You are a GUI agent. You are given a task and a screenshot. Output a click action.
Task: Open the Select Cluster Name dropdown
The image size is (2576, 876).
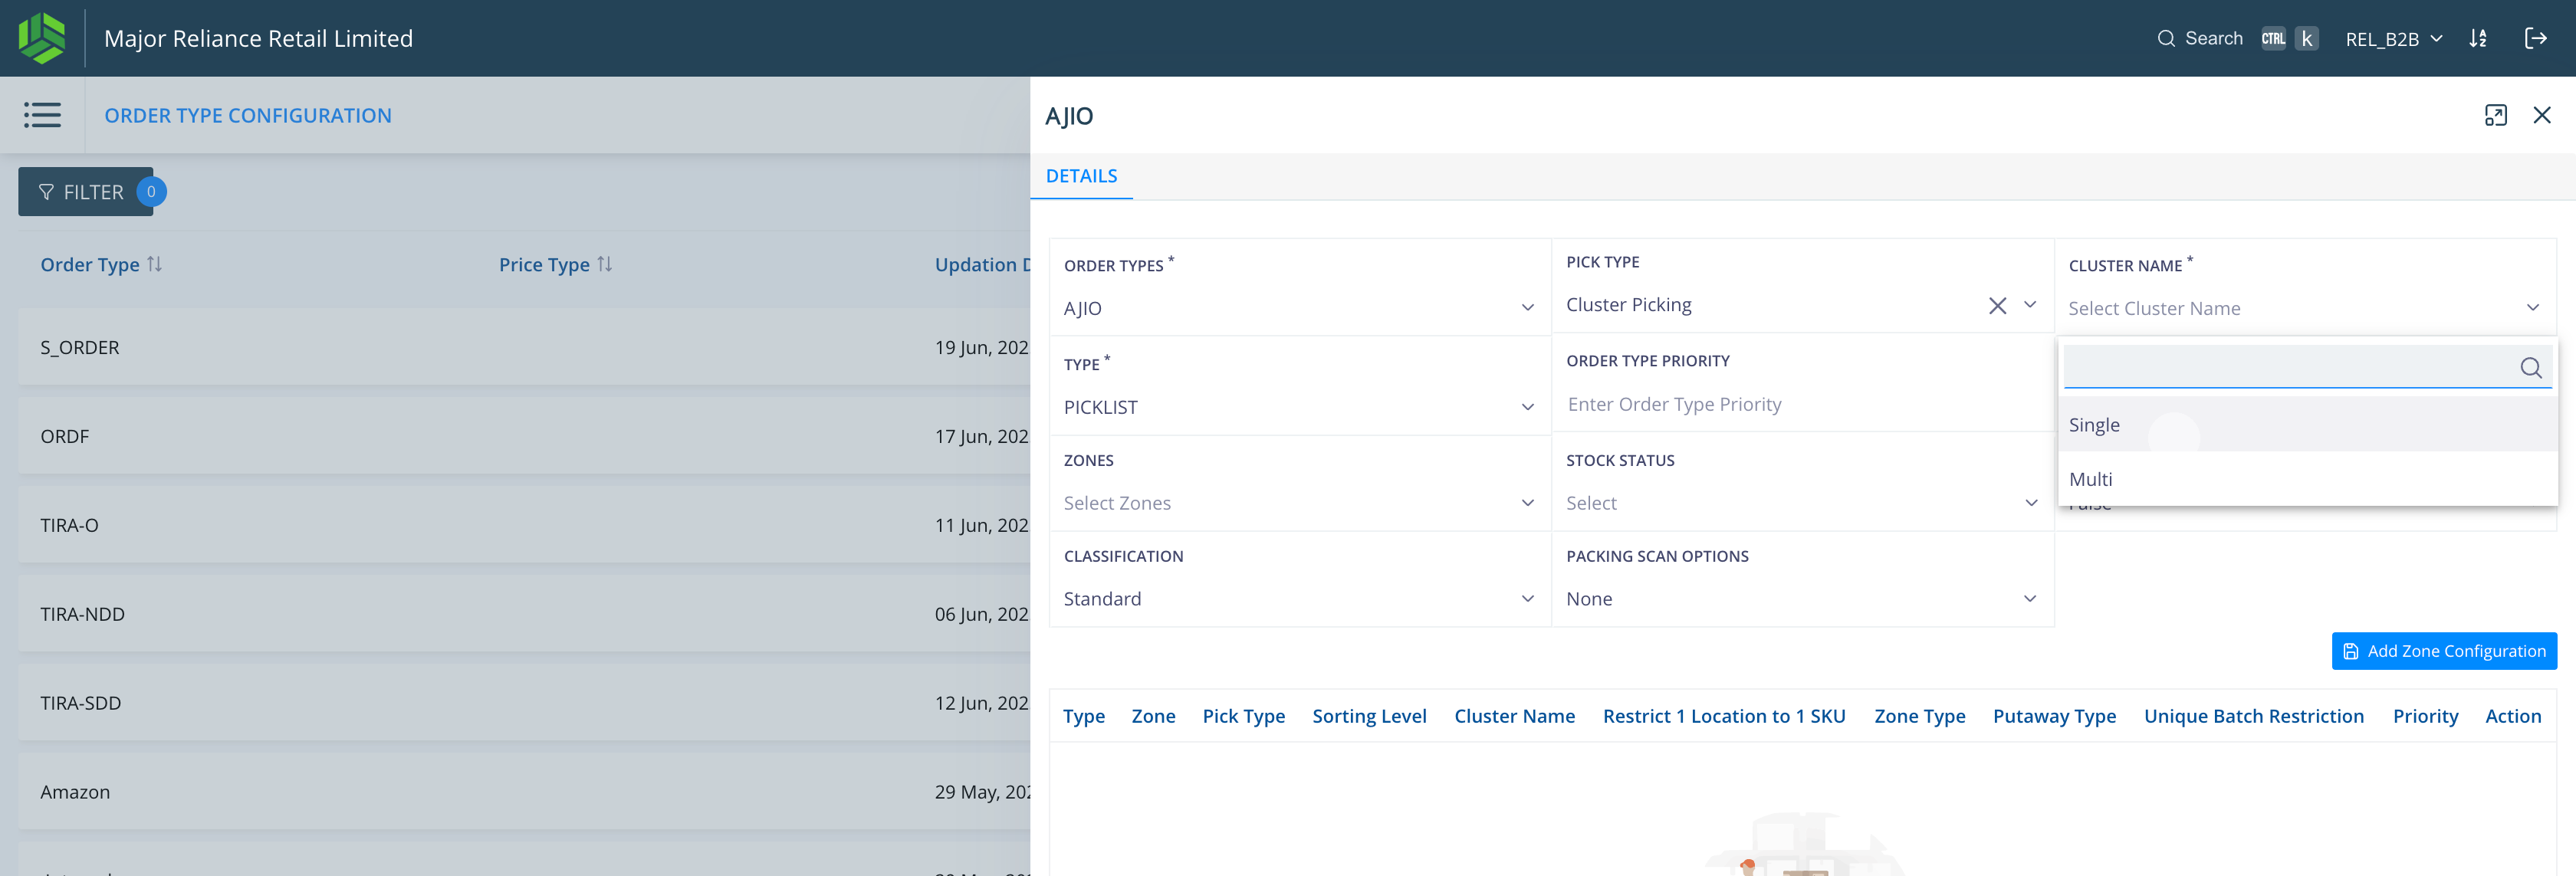point(2304,308)
